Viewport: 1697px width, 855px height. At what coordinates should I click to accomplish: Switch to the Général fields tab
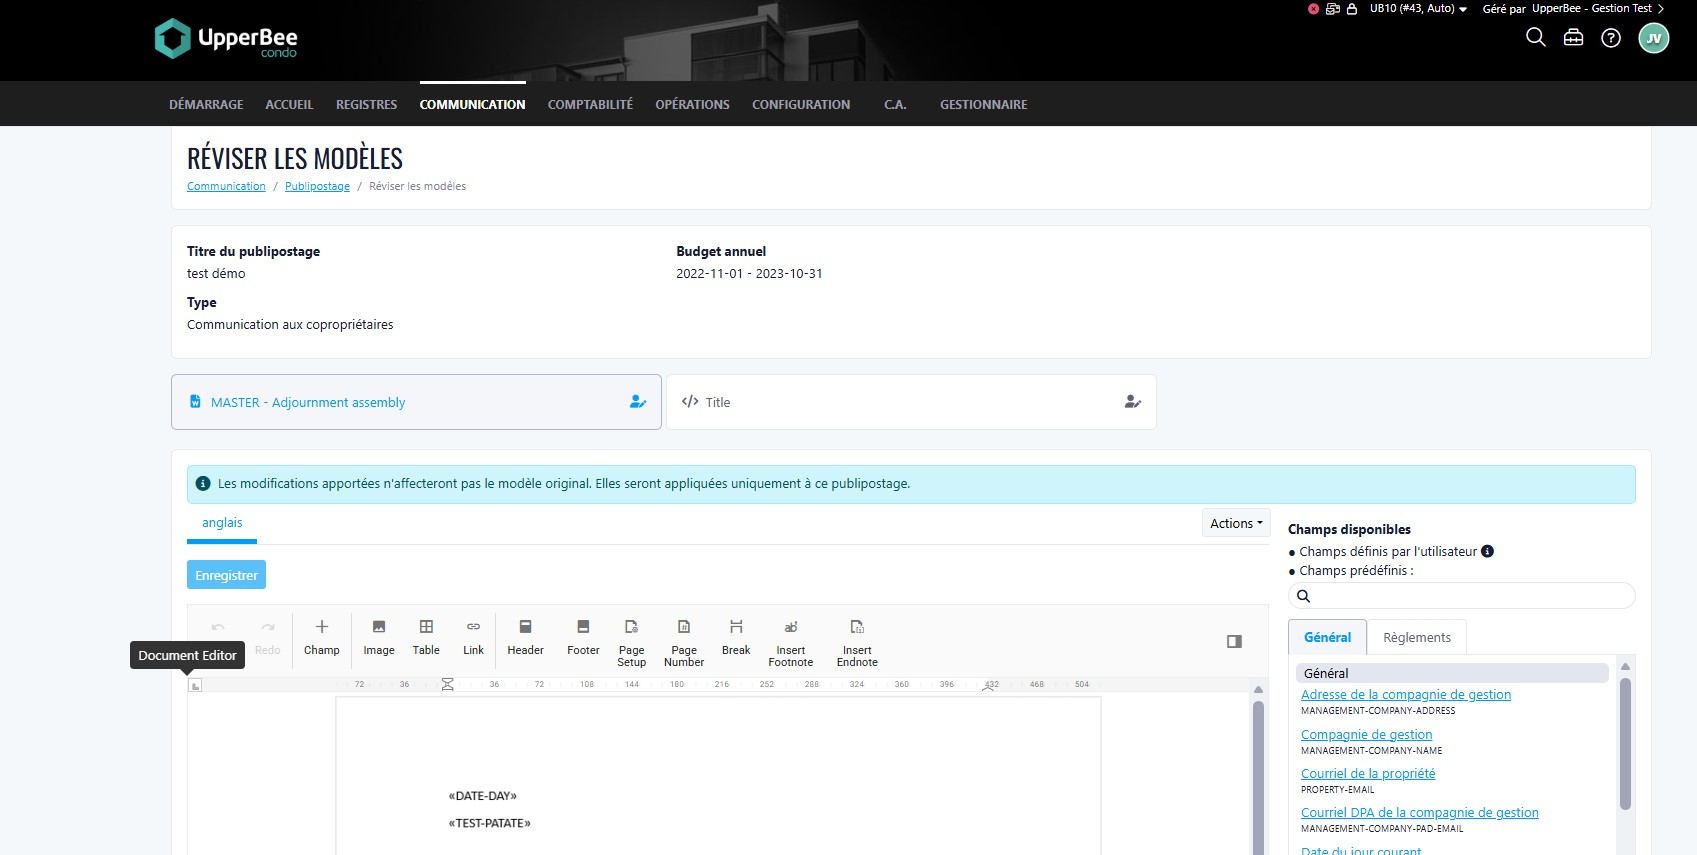click(x=1327, y=637)
